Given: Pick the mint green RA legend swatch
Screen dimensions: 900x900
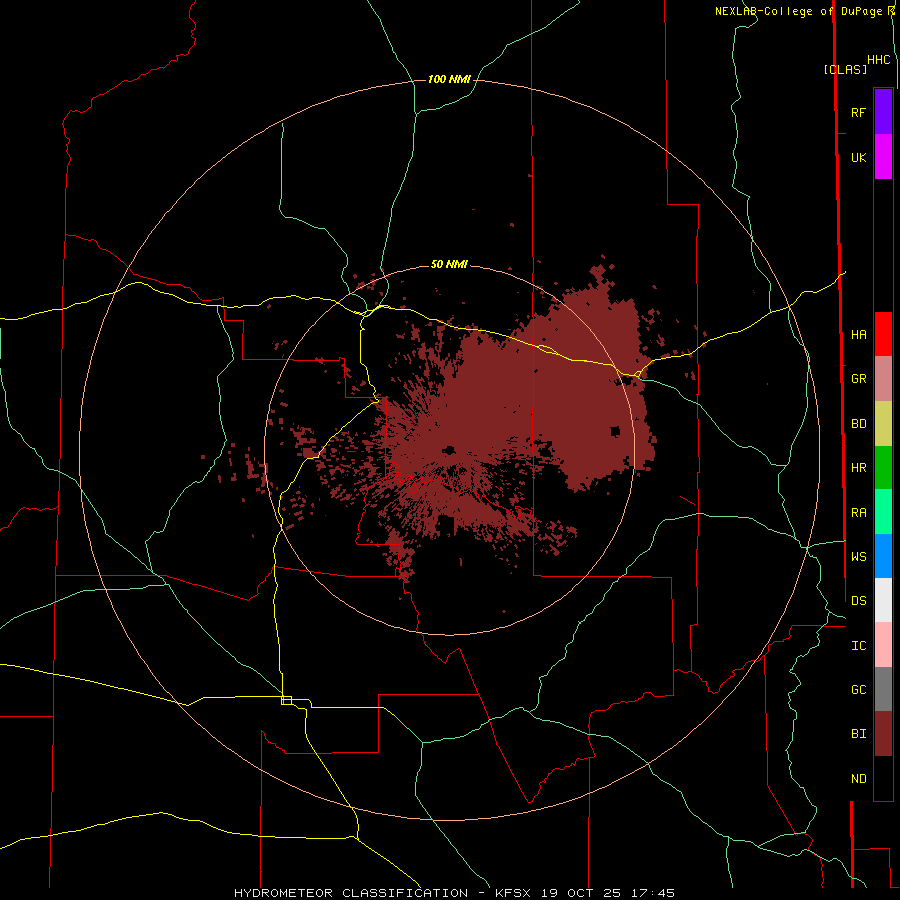Looking at the screenshot, I should coord(883,512).
